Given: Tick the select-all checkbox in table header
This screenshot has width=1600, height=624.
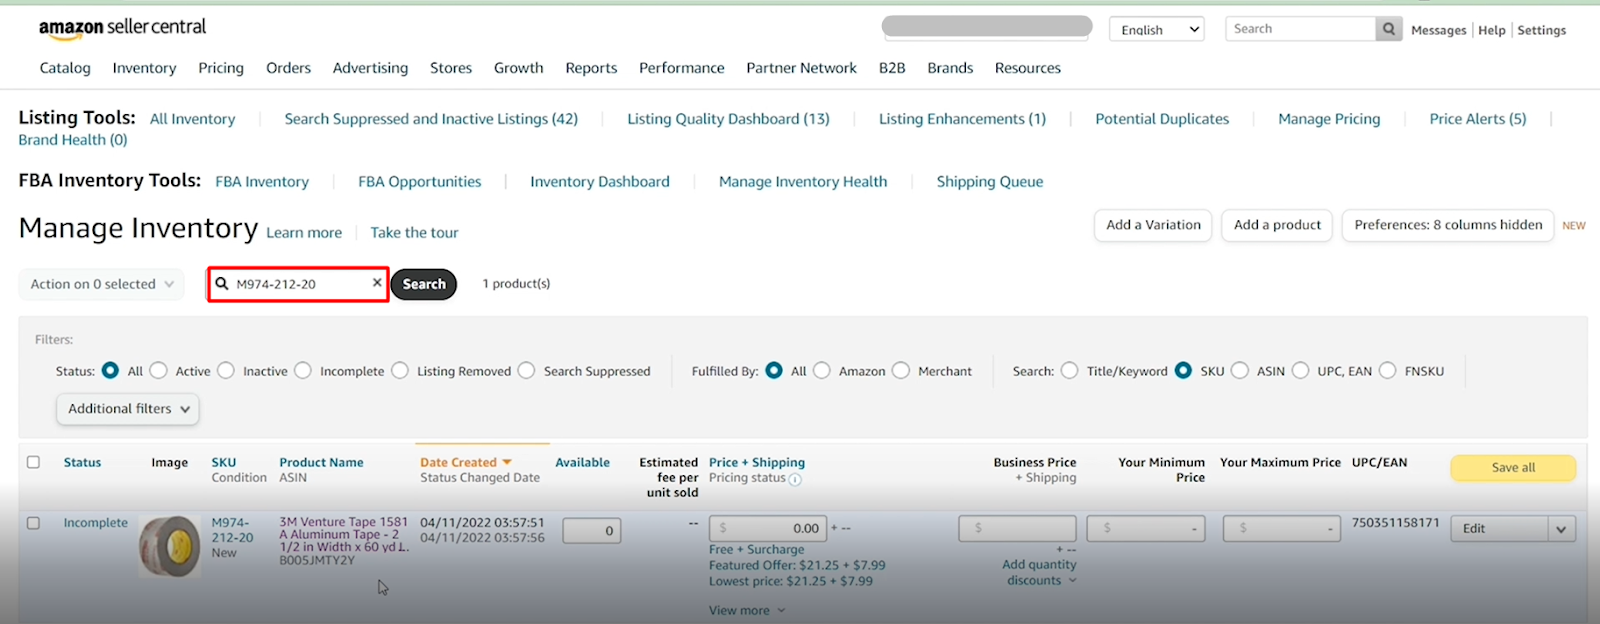Looking at the screenshot, I should 33,462.
